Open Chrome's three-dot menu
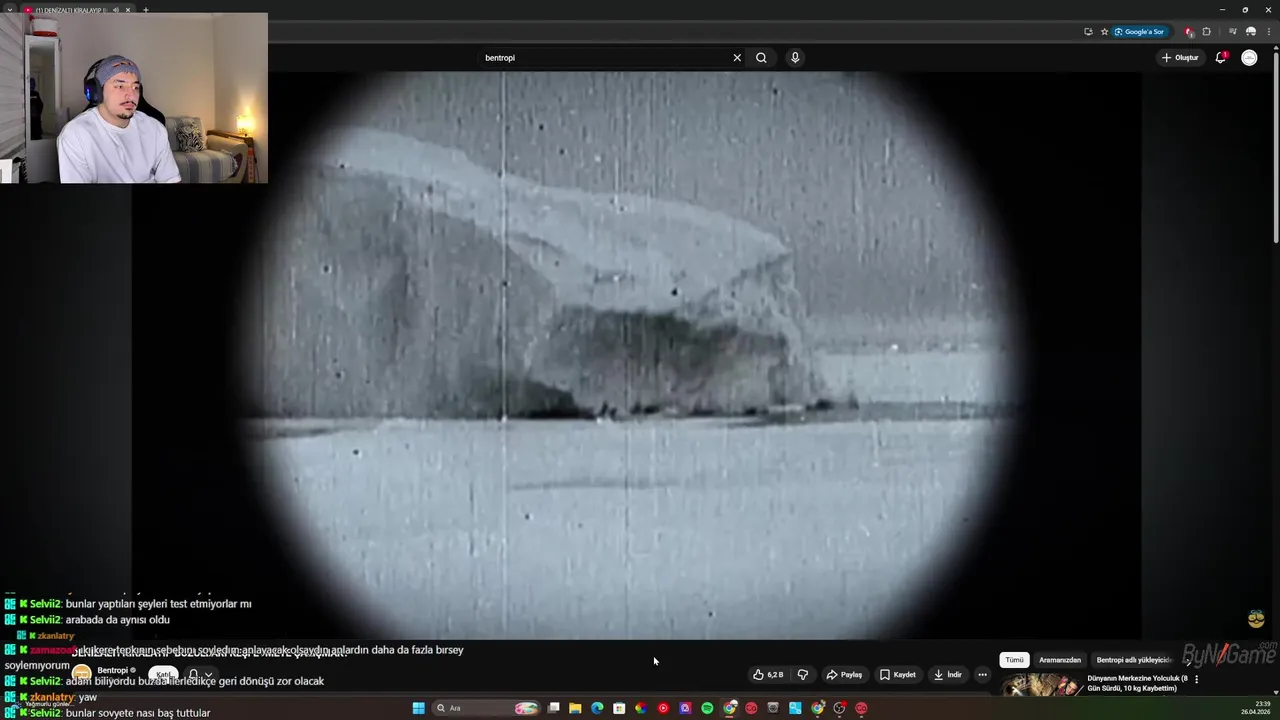The height and width of the screenshot is (720, 1280). pos(1269,32)
